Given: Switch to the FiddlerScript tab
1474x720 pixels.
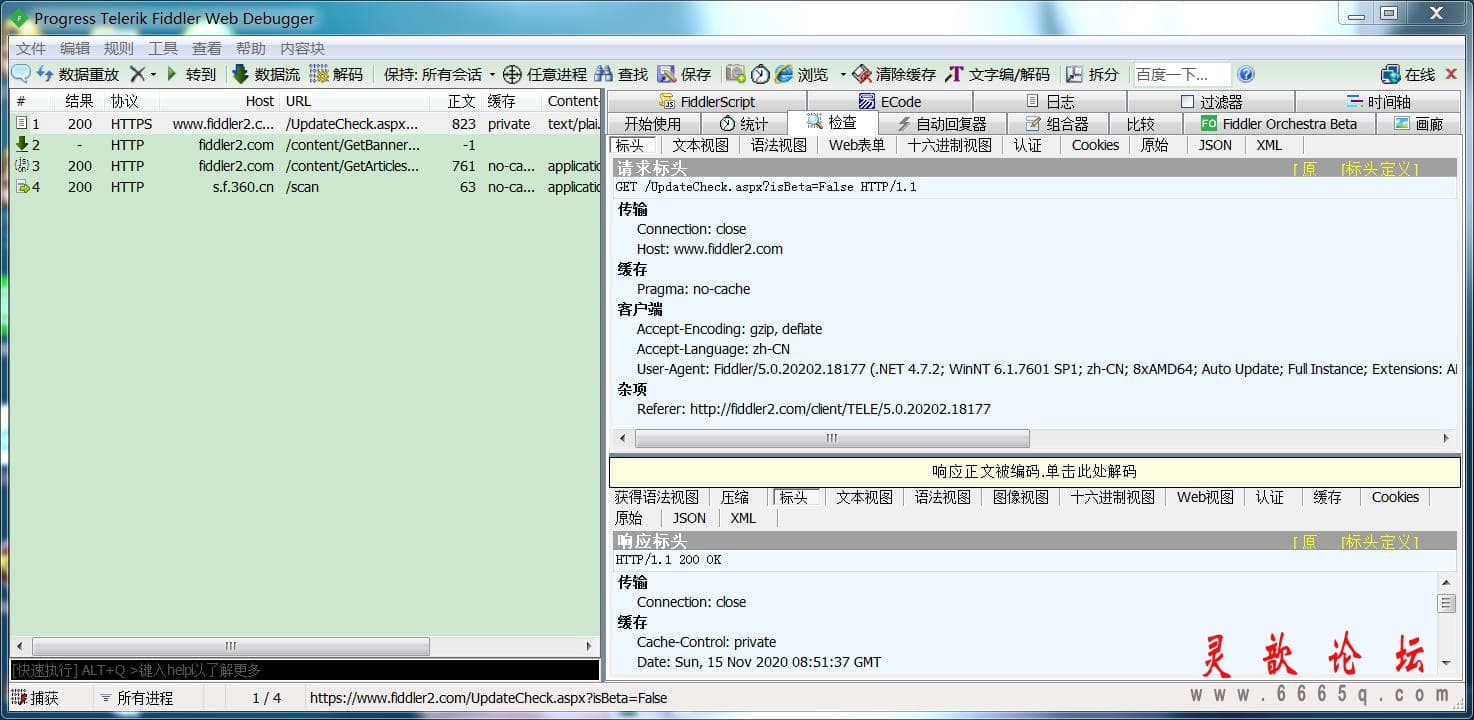Looking at the screenshot, I should pos(707,101).
